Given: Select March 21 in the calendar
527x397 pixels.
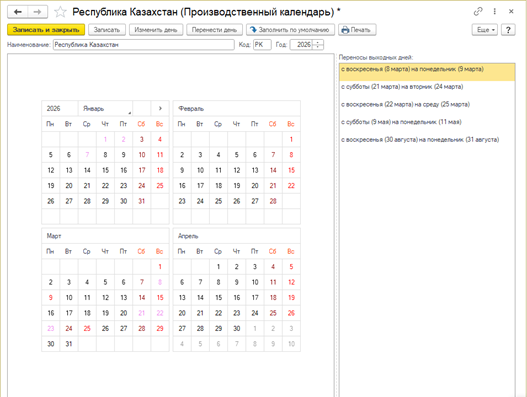Looking at the screenshot, I should pos(142,313).
